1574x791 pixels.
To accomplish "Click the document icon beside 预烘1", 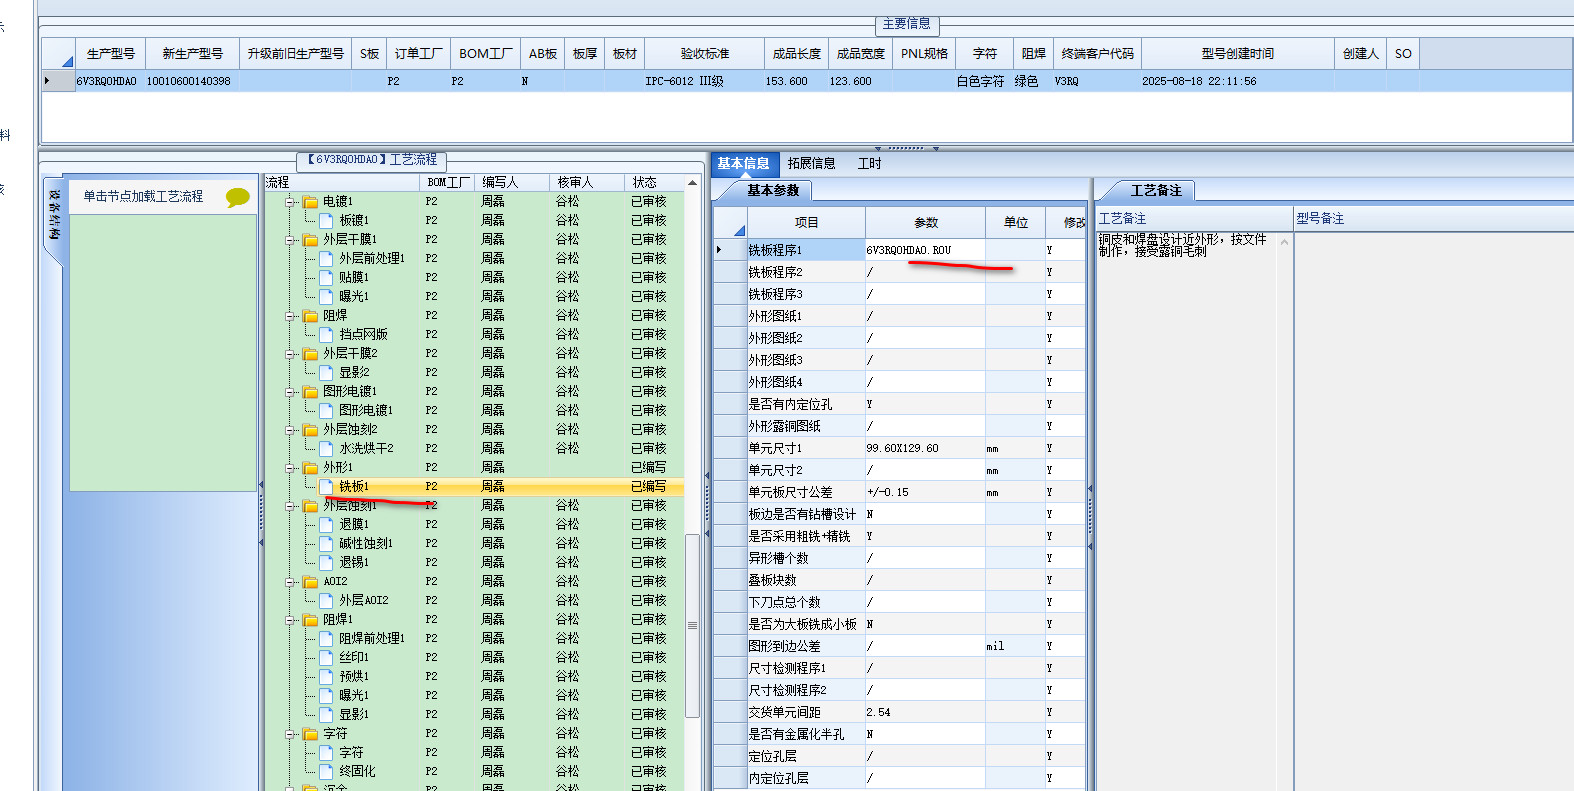I will click(x=326, y=676).
